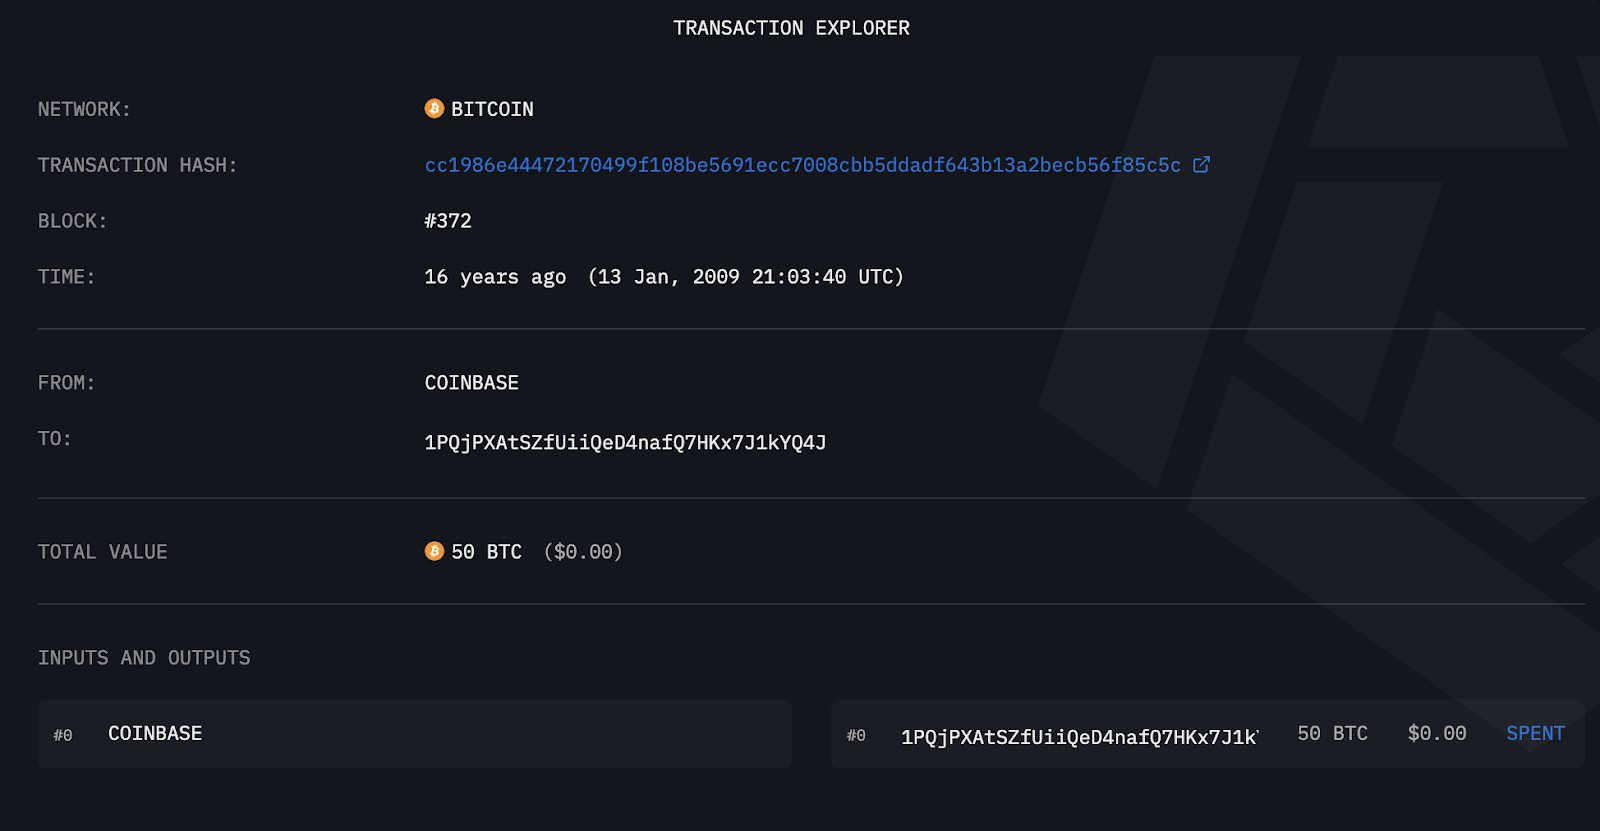Click the timestamp 16 years ago
The width and height of the screenshot is (1600, 831).
[497, 277]
